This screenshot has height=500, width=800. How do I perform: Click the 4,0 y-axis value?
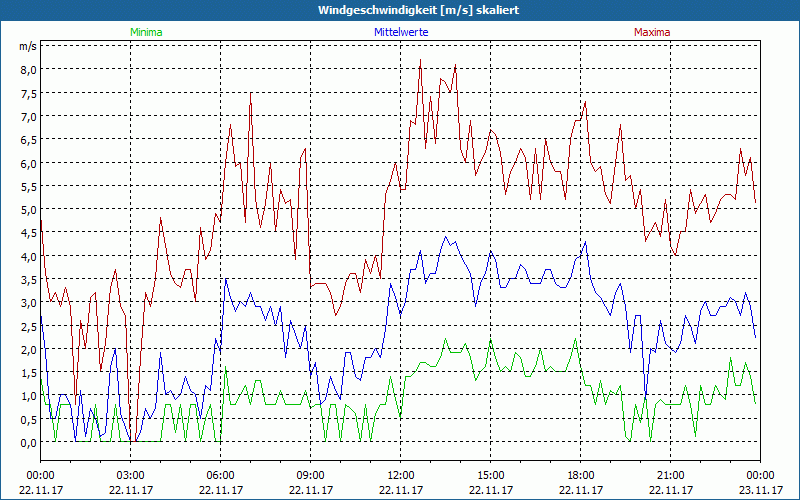coord(29,257)
